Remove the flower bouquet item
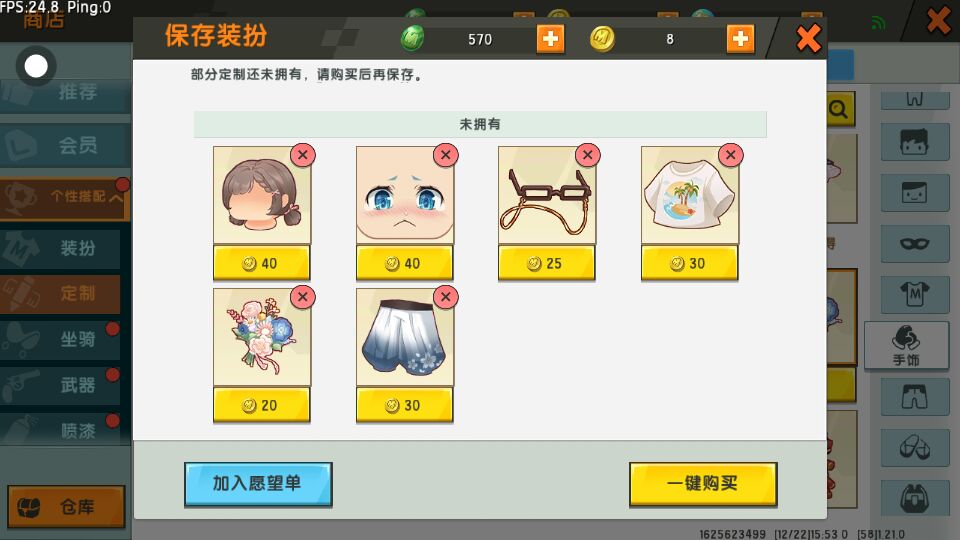 click(302, 298)
